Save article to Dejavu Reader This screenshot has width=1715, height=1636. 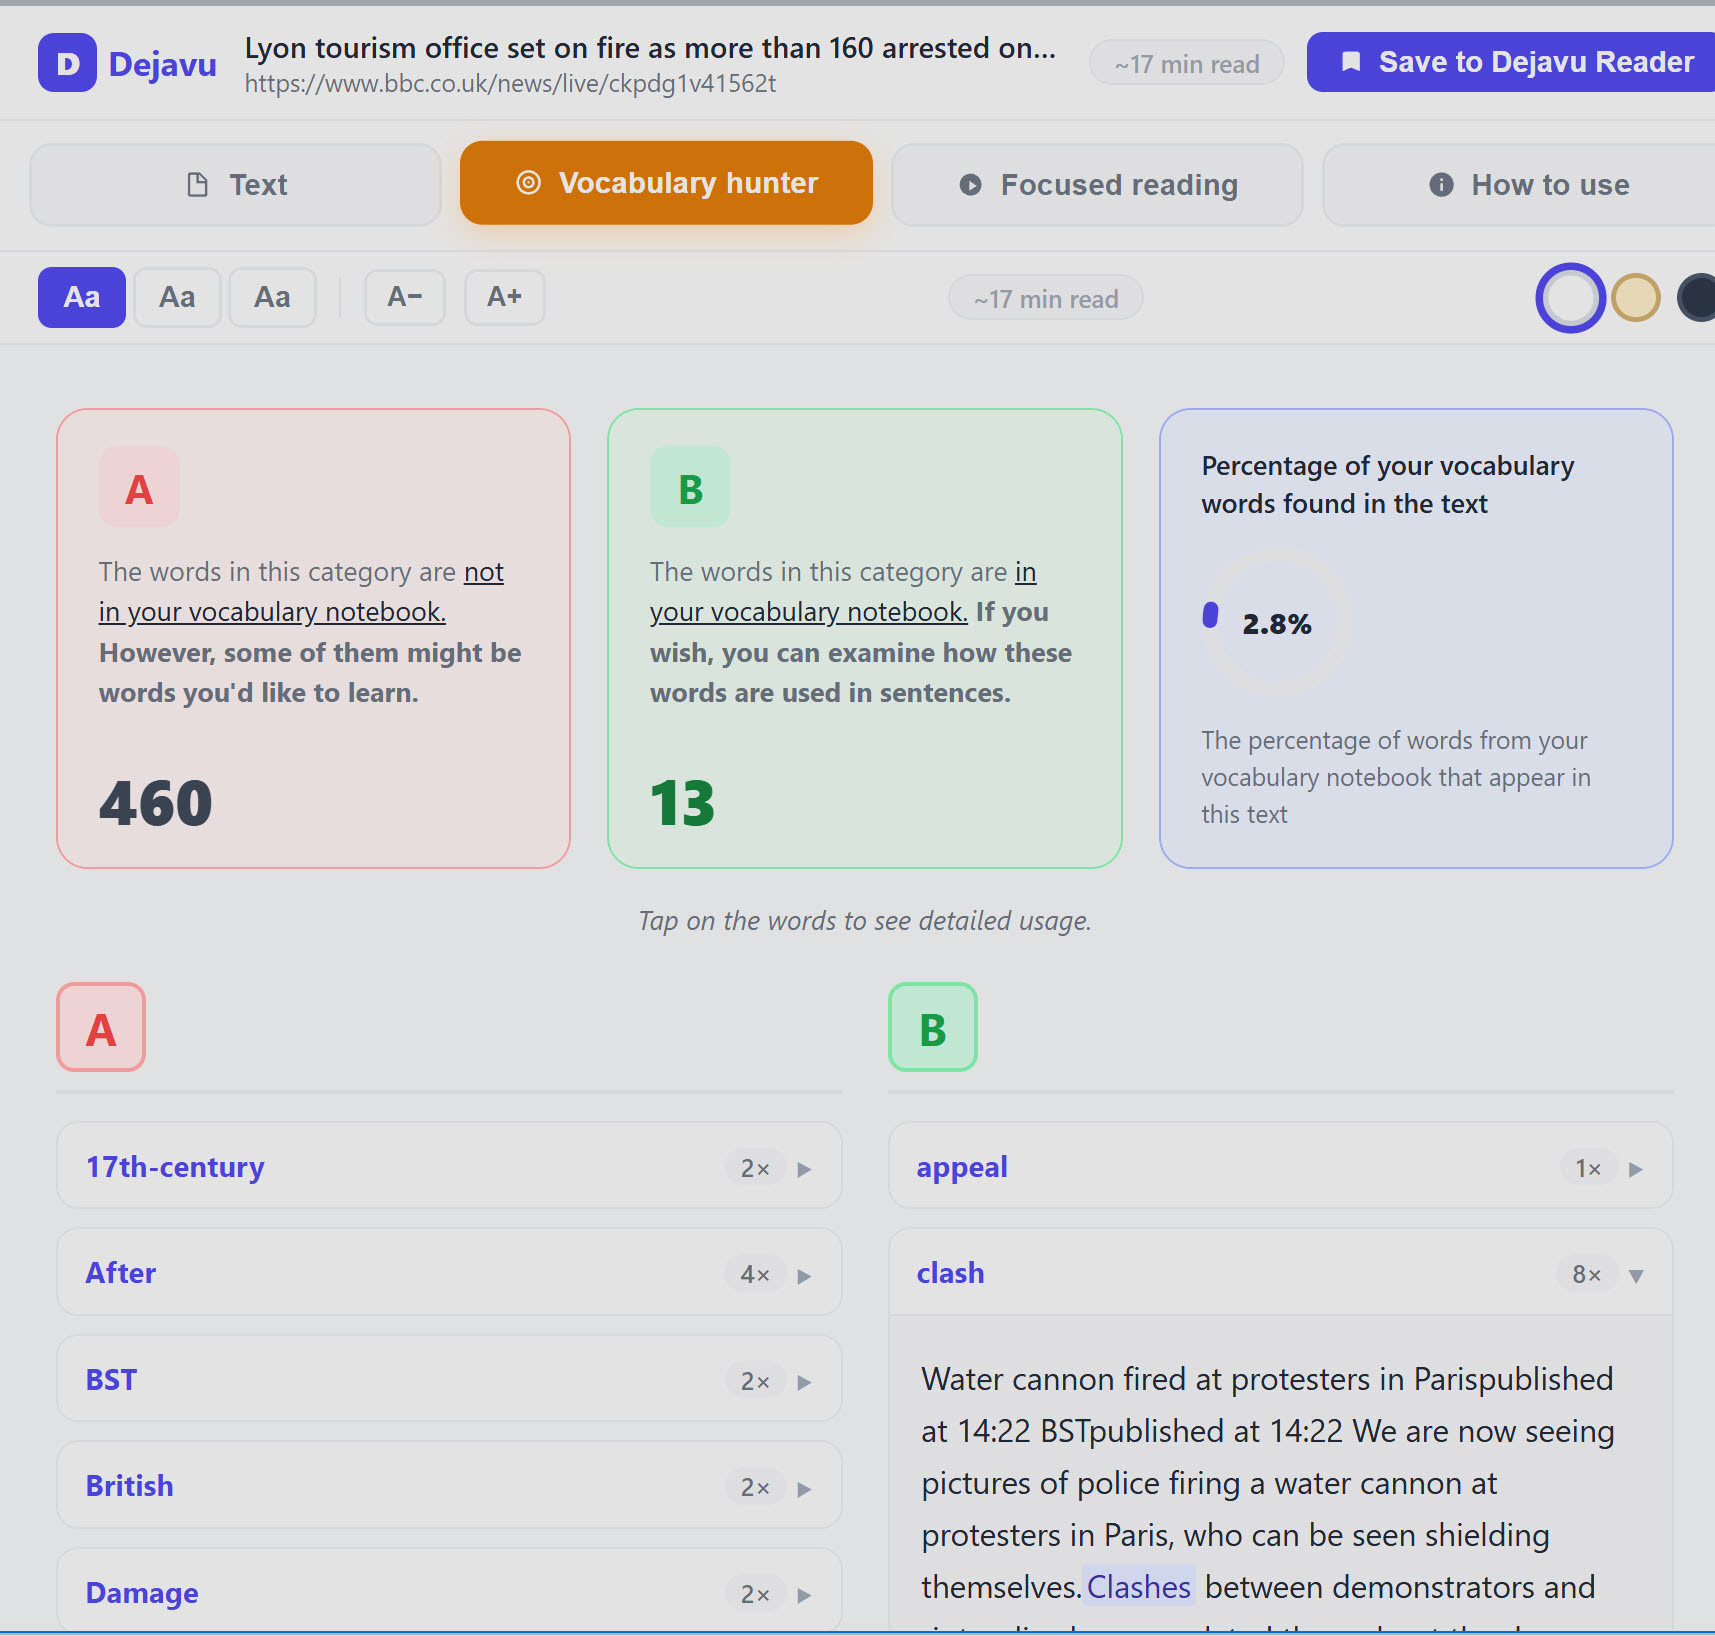click(1511, 62)
